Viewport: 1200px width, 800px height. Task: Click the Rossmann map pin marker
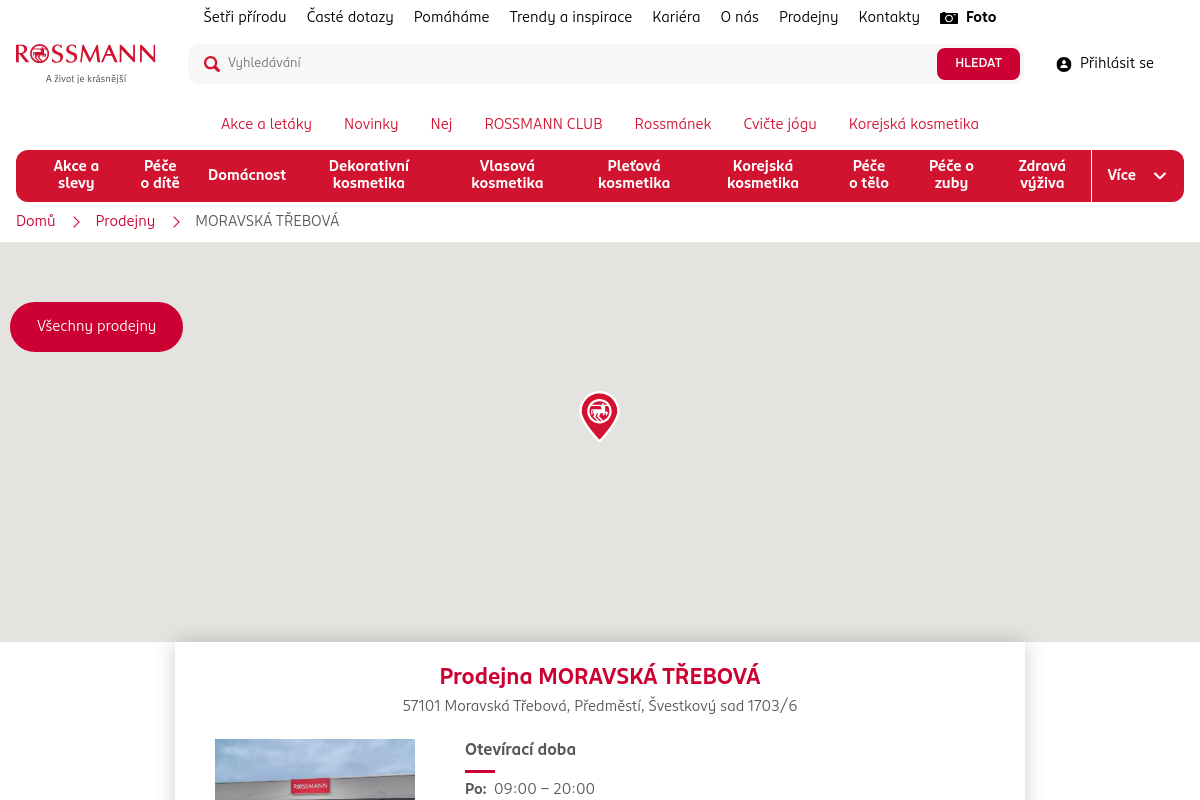click(x=599, y=415)
